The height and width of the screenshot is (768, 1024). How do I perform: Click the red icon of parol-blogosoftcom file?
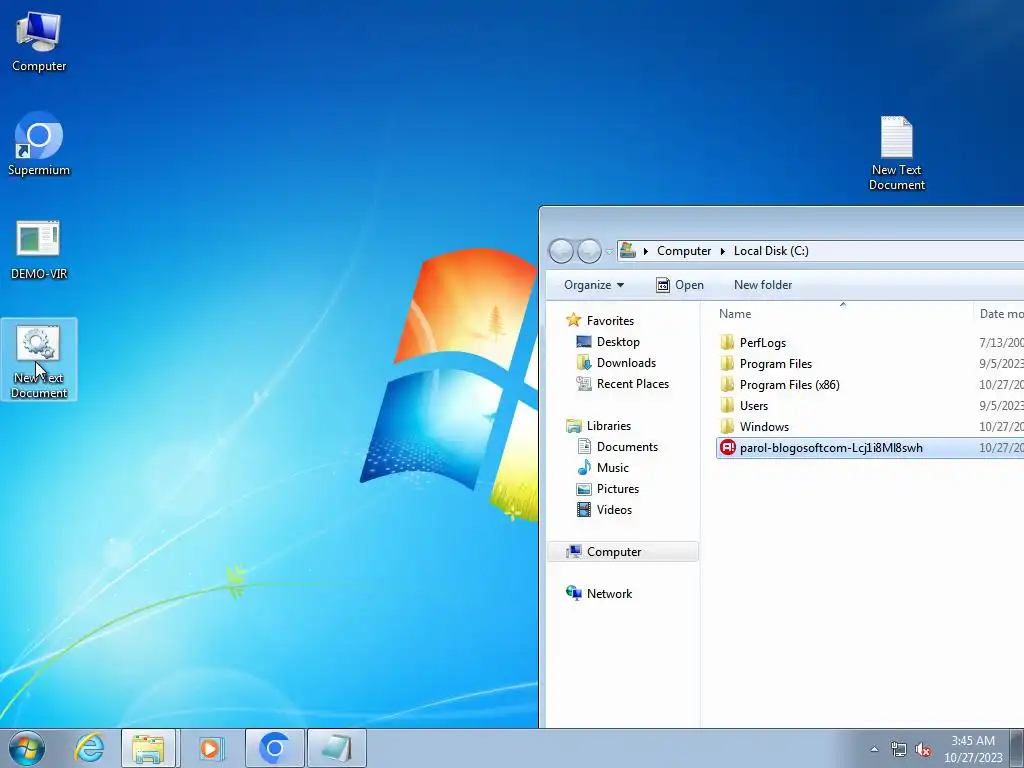(728, 447)
